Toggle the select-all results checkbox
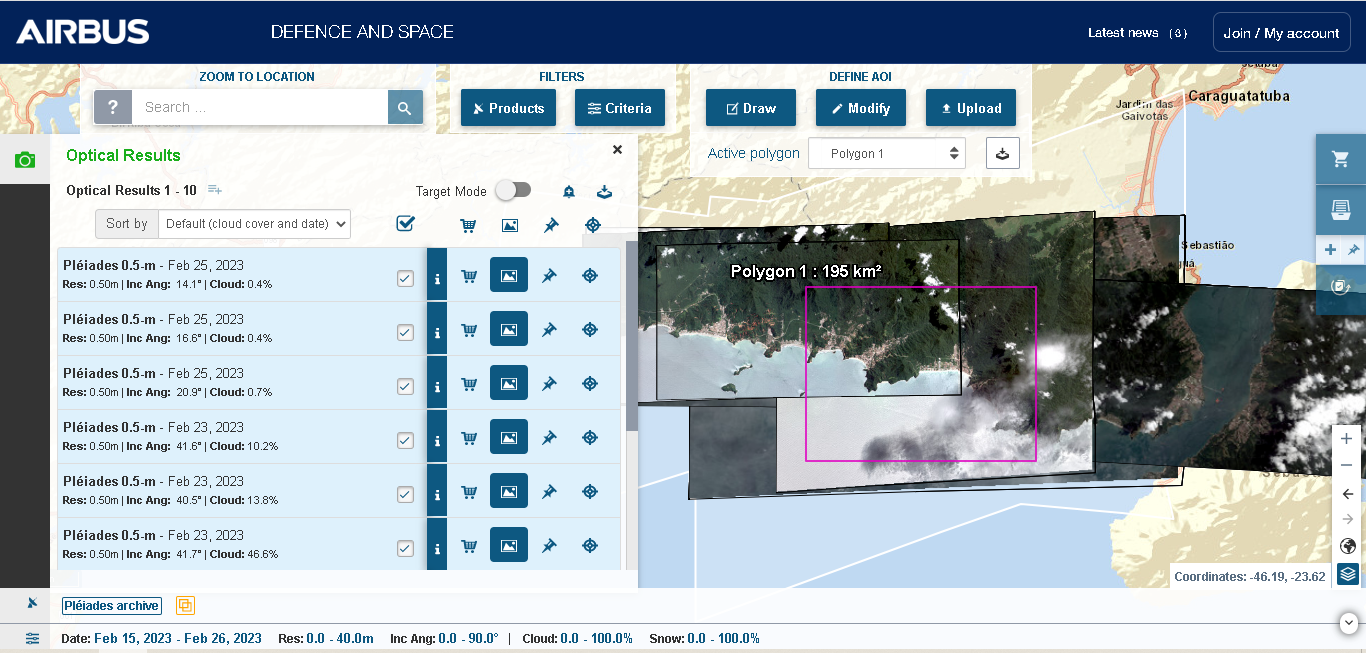The image size is (1366, 653). (x=405, y=224)
